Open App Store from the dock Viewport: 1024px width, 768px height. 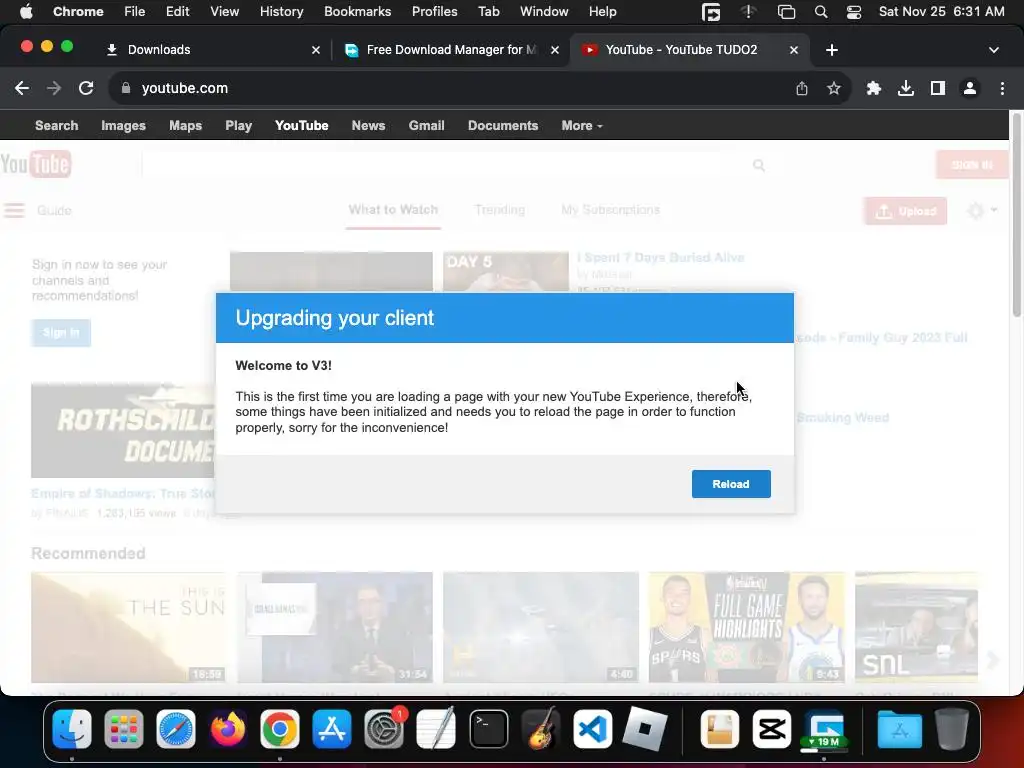[x=332, y=729]
